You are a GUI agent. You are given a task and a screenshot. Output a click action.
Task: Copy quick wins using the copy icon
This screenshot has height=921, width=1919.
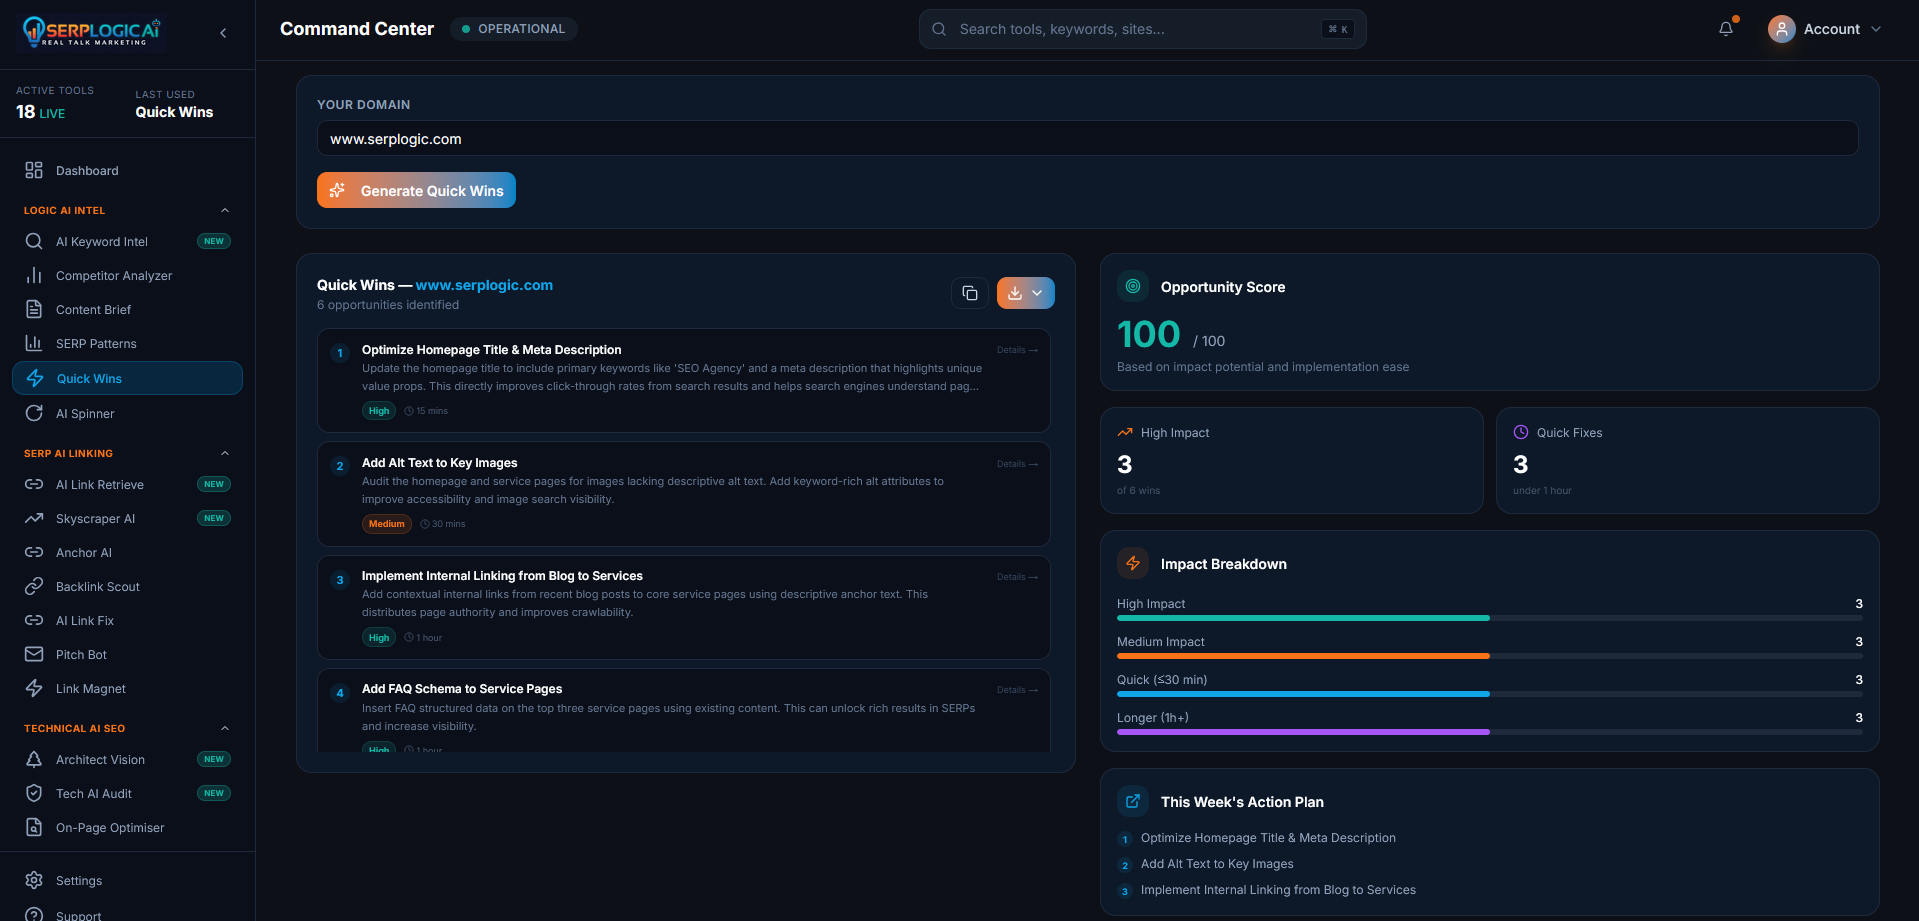970,293
